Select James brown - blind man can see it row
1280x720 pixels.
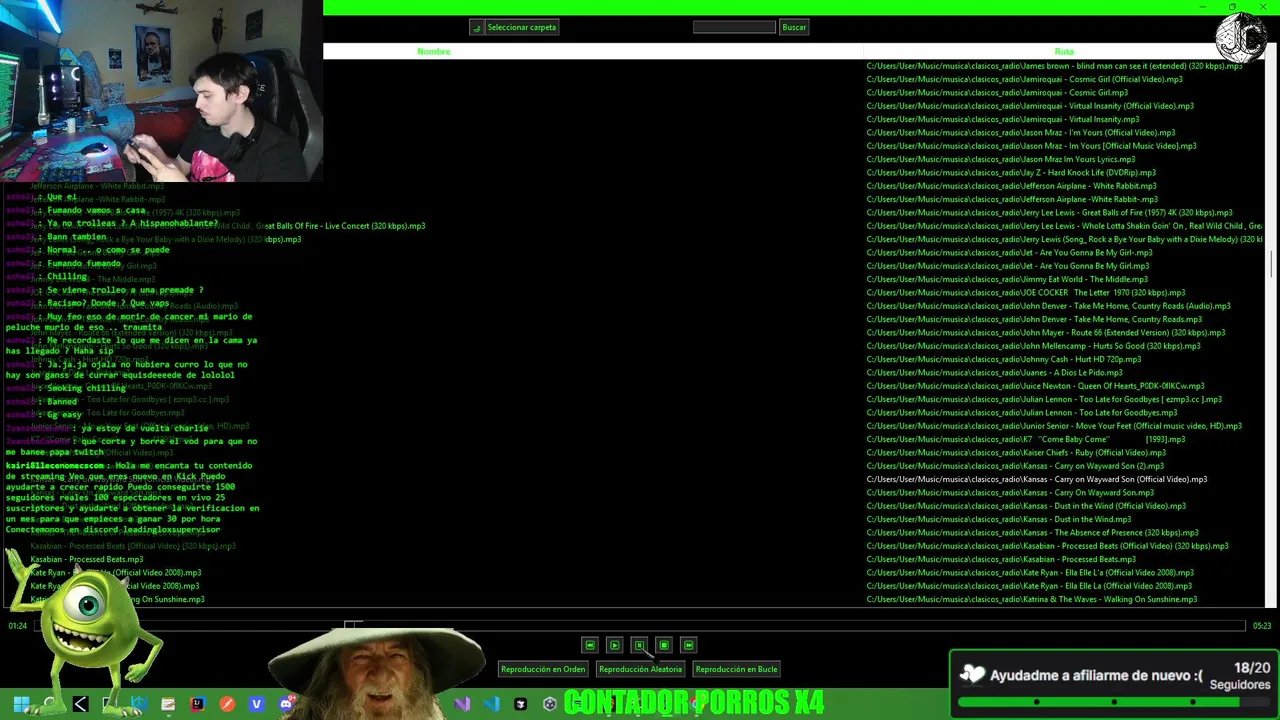[1054, 66]
